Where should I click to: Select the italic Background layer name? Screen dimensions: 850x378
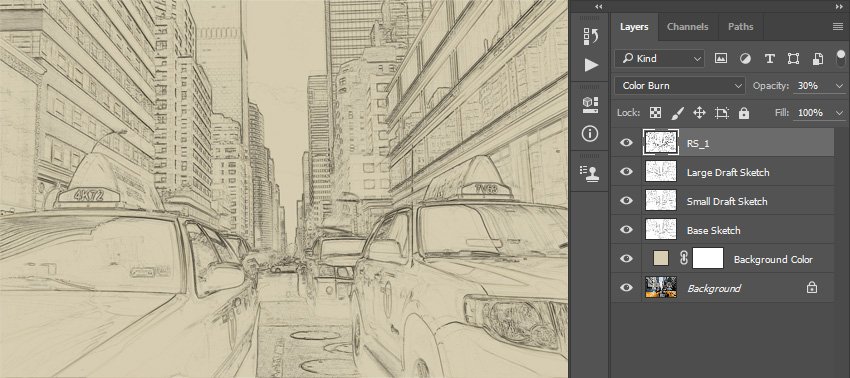click(x=714, y=289)
